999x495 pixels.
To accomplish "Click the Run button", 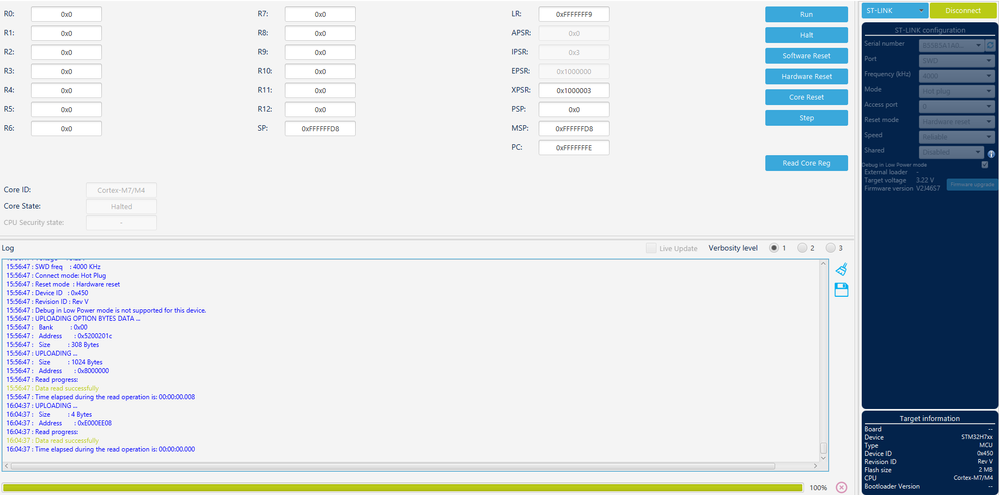I will click(806, 14).
